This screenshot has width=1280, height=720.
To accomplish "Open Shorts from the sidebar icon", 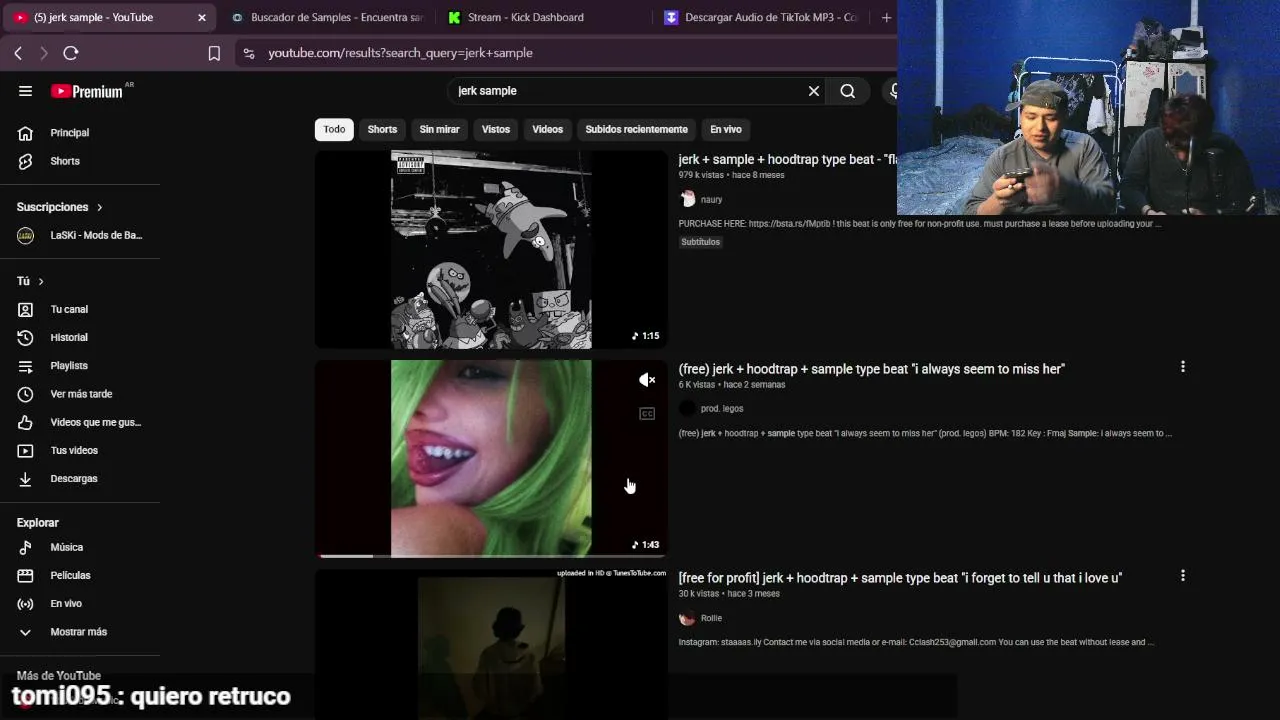I will pyautogui.click(x=26, y=161).
